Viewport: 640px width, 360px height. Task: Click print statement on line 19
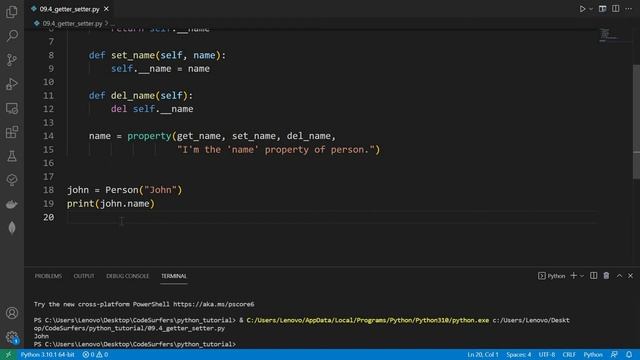click(x=111, y=203)
